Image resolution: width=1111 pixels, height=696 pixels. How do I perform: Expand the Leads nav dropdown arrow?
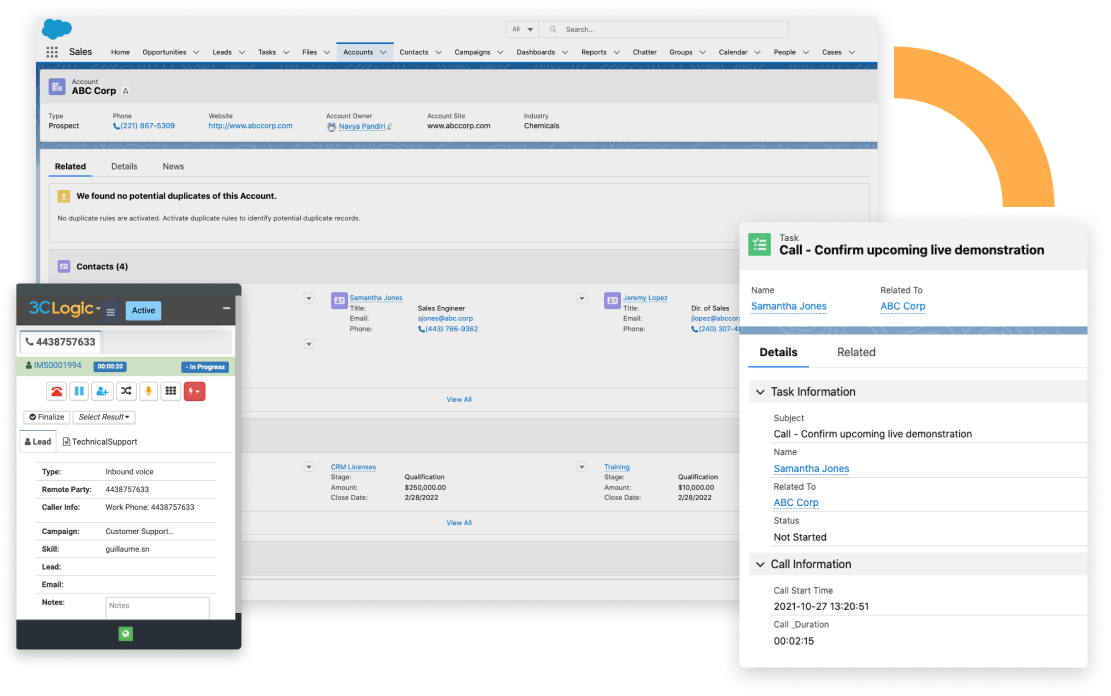pos(242,52)
